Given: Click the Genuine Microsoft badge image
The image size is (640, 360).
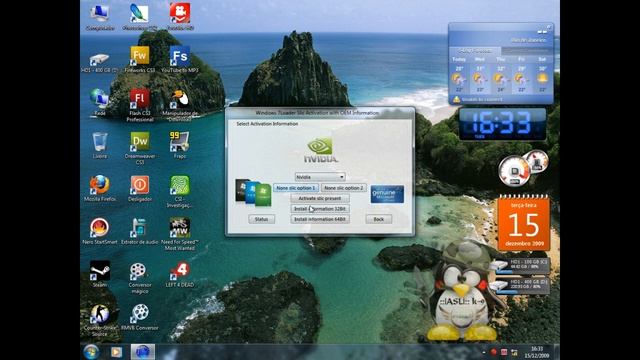Looking at the screenshot, I should coord(387,194).
